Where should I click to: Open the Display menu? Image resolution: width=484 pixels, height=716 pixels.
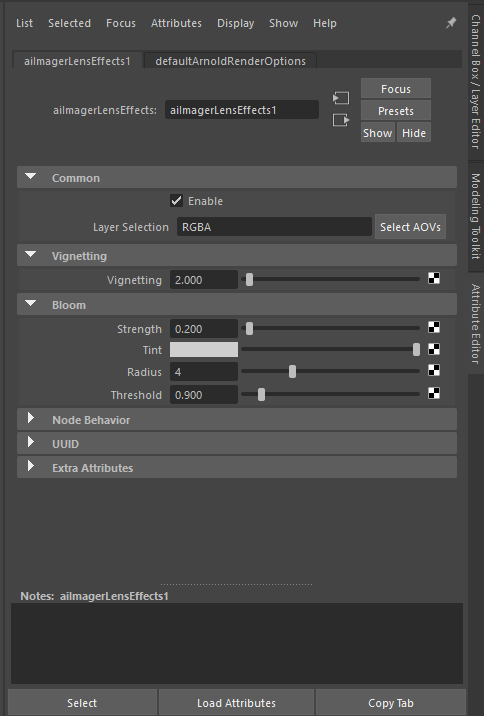(x=236, y=23)
